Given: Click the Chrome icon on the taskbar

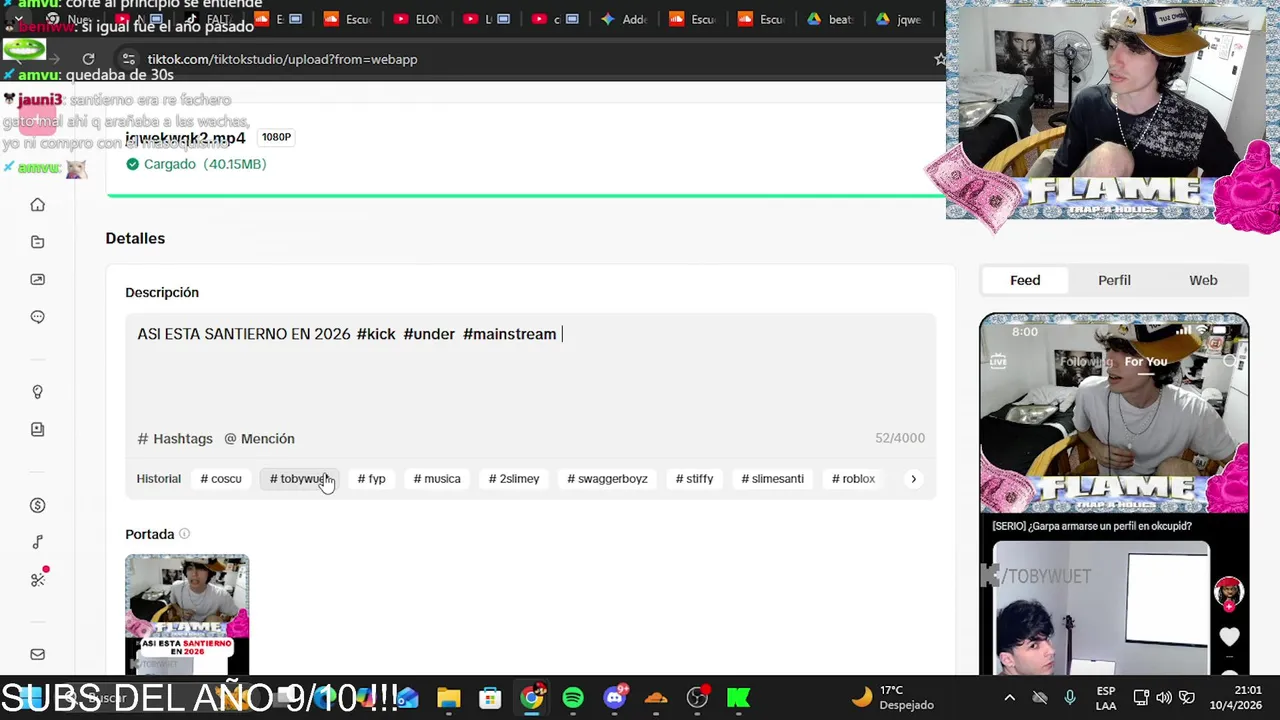Looking at the screenshot, I should point(532,698).
